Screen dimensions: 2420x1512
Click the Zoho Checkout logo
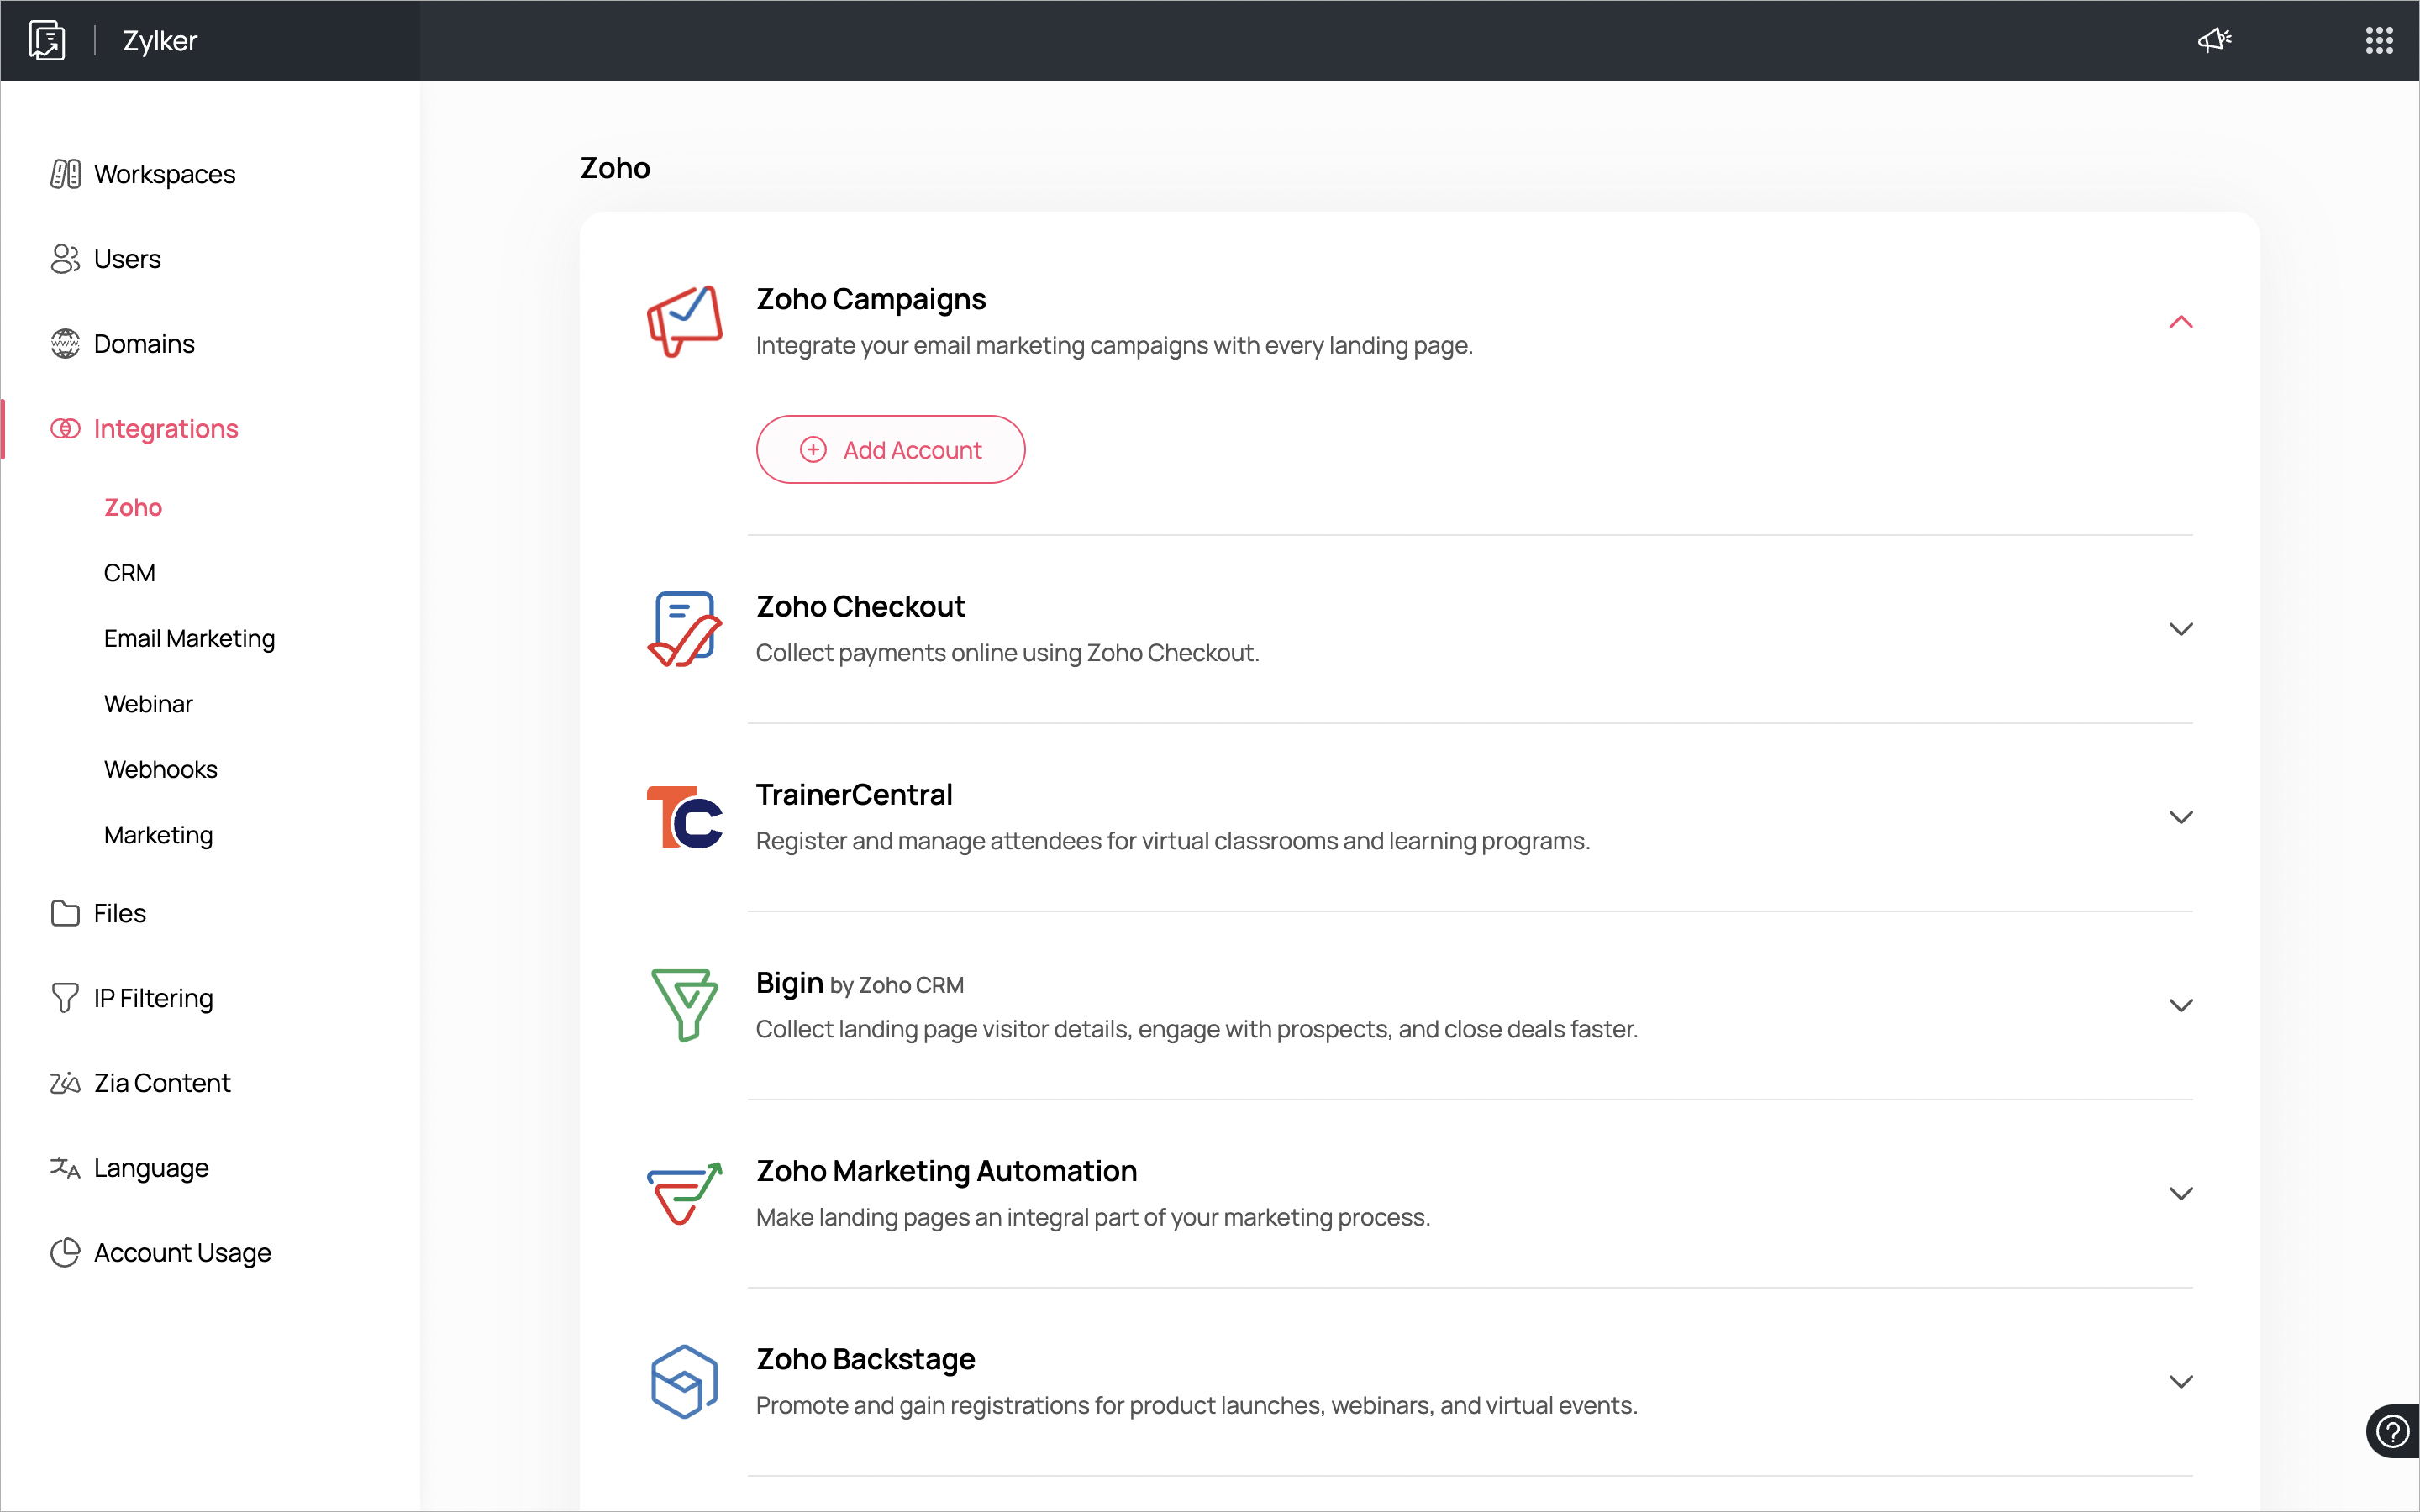click(685, 629)
